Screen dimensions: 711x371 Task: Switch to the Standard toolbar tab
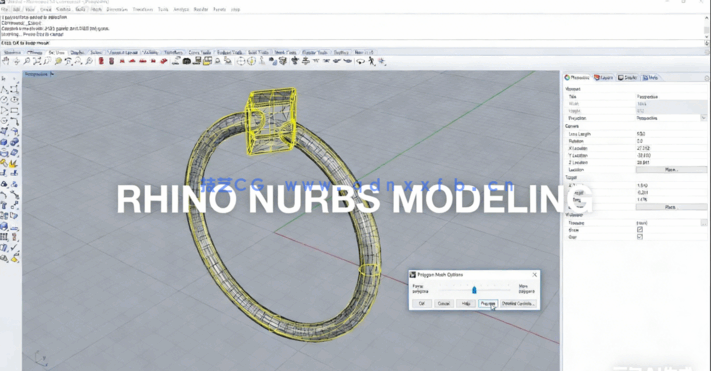pos(12,53)
